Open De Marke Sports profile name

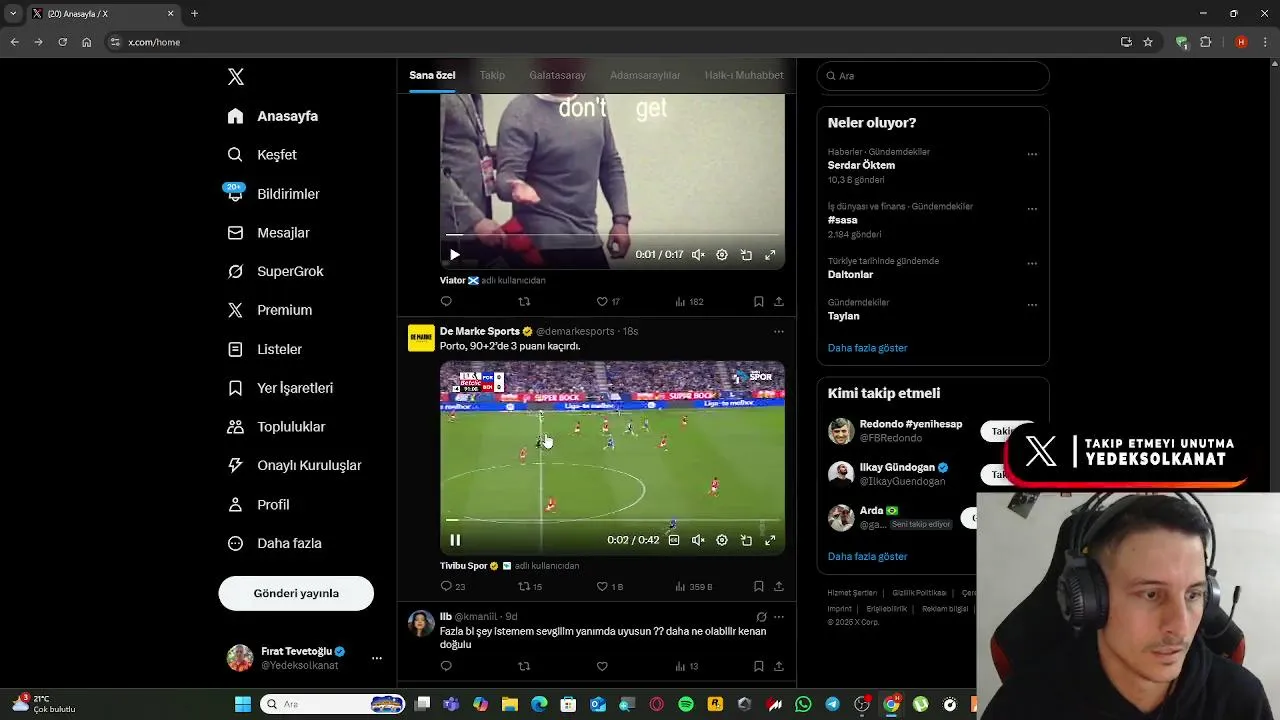pyautogui.click(x=480, y=331)
